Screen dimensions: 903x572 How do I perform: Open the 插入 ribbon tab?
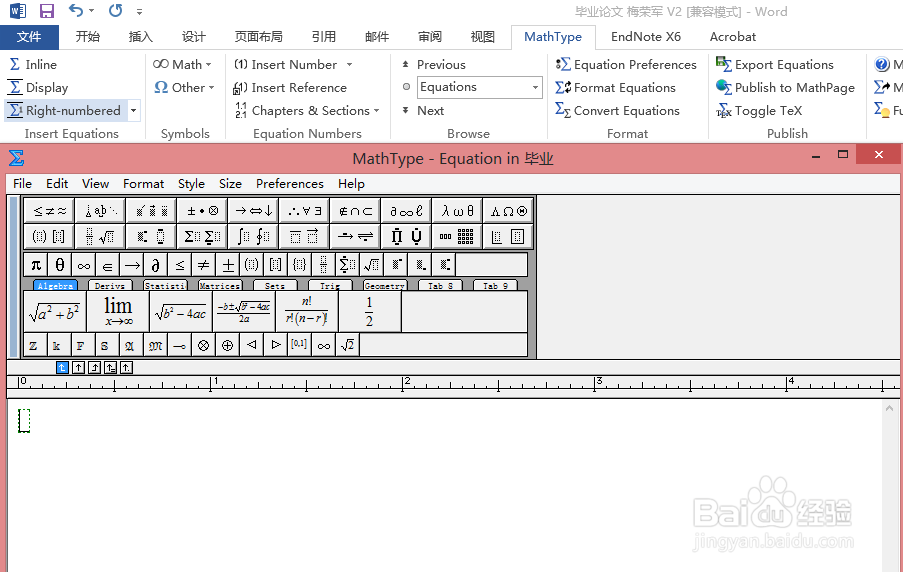point(141,37)
